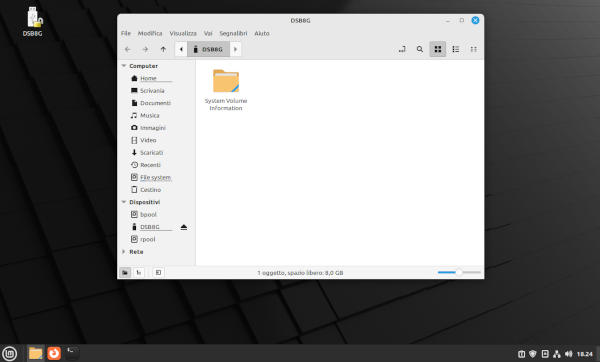600x362 pixels.
Task: Open the Vai menu
Action: coord(208,33)
